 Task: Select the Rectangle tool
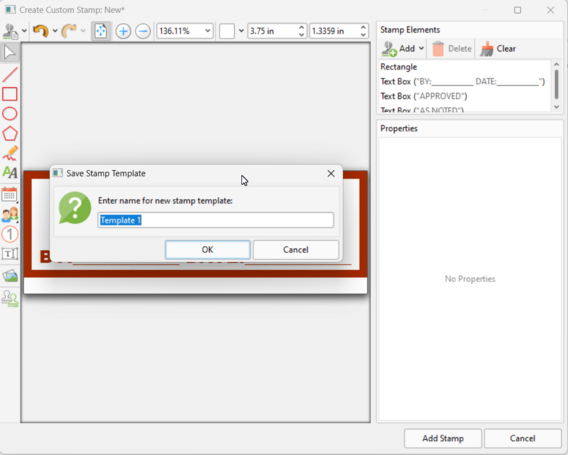click(10, 94)
